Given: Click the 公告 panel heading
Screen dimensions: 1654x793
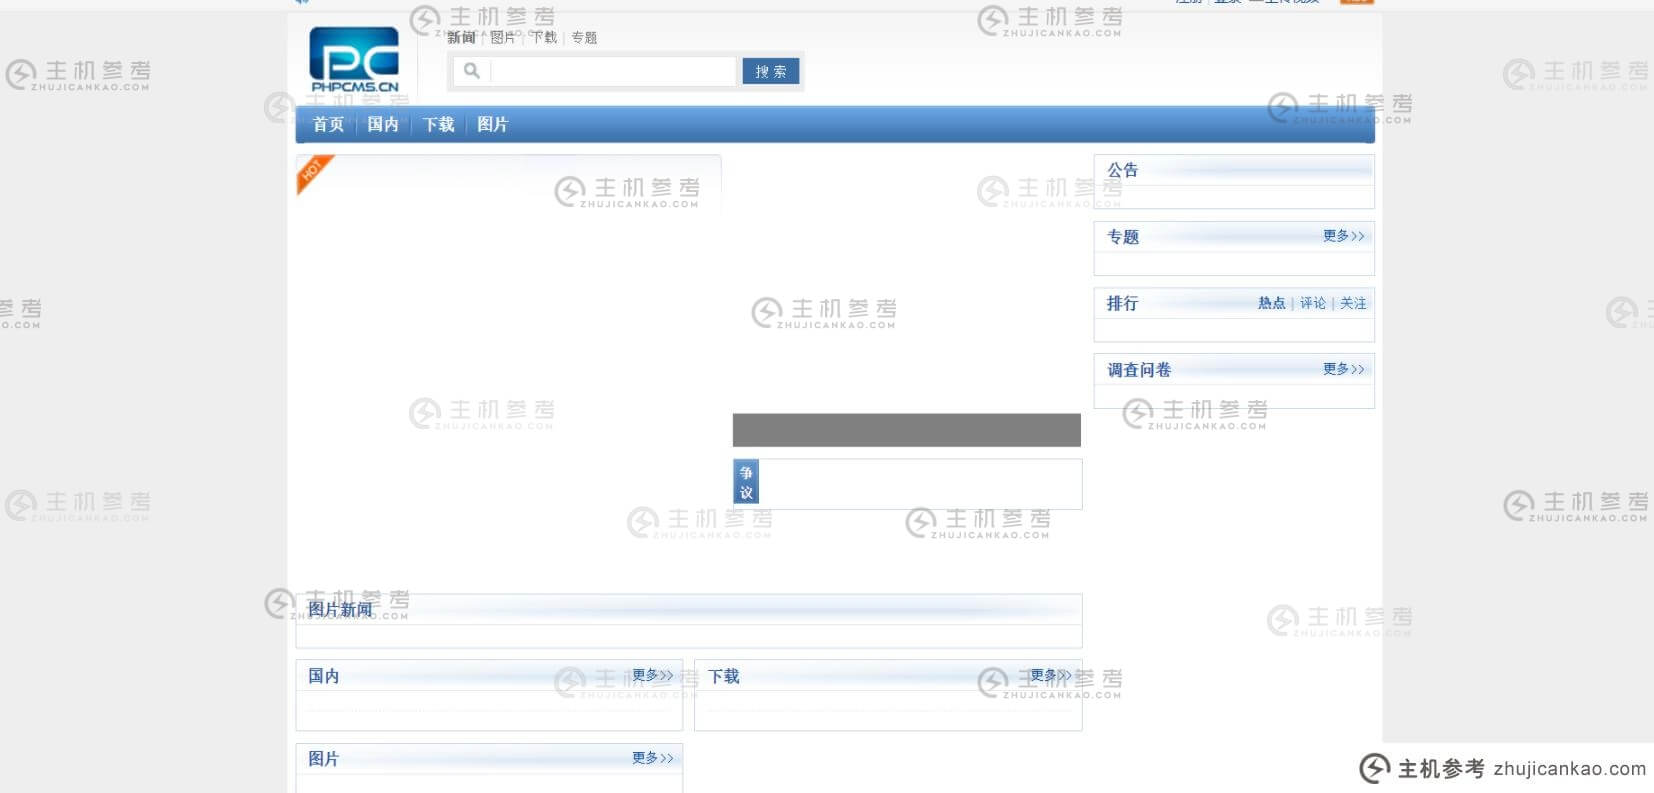Looking at the screenshot, I should [1123, 170].
